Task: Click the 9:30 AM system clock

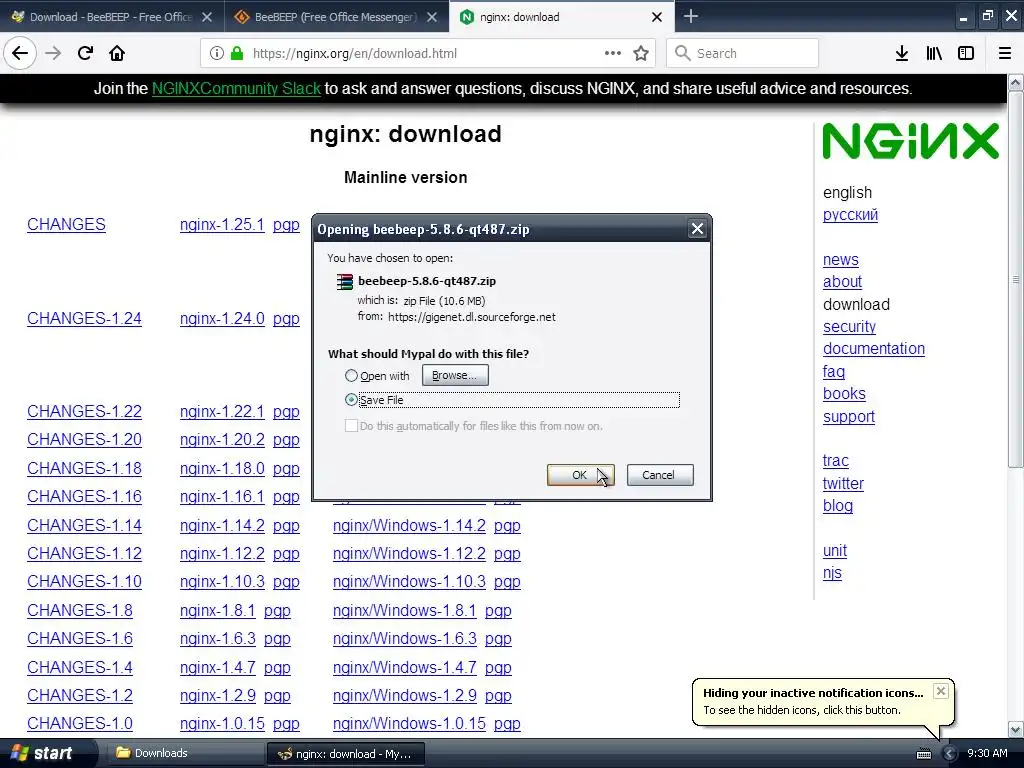Action: [x=987, y=754]
